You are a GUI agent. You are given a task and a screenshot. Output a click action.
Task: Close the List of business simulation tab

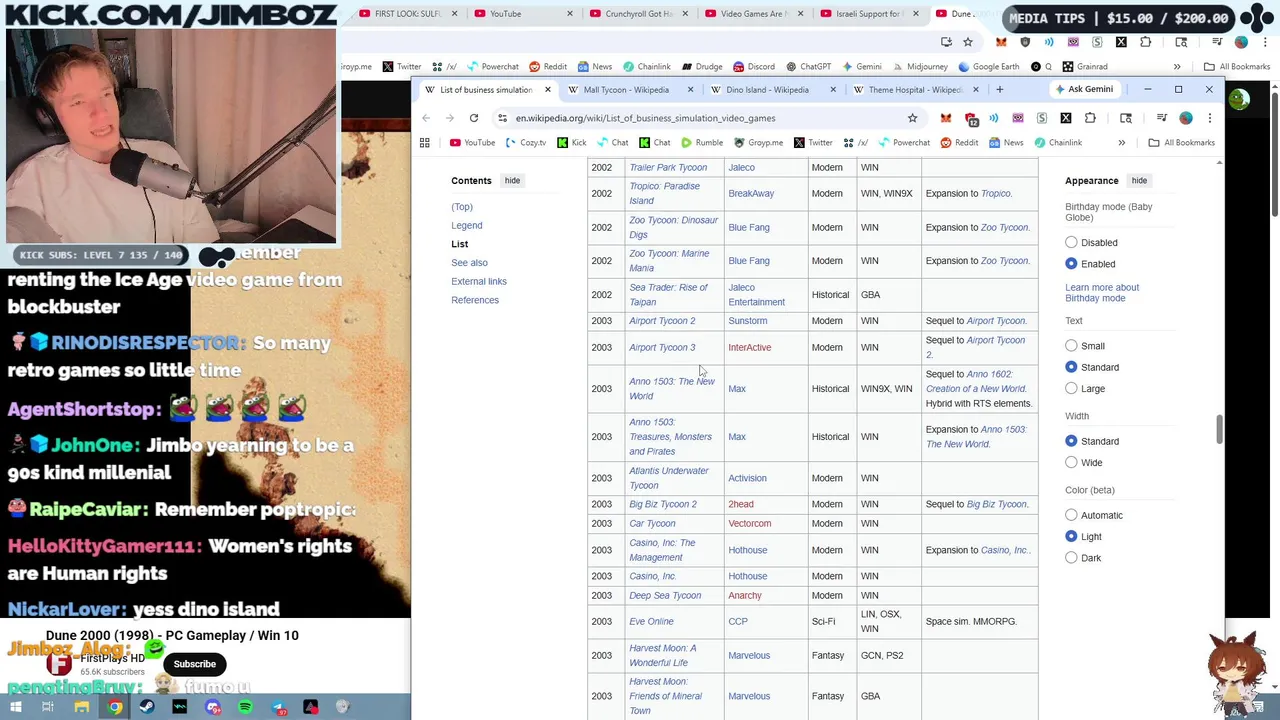point(547,90)
